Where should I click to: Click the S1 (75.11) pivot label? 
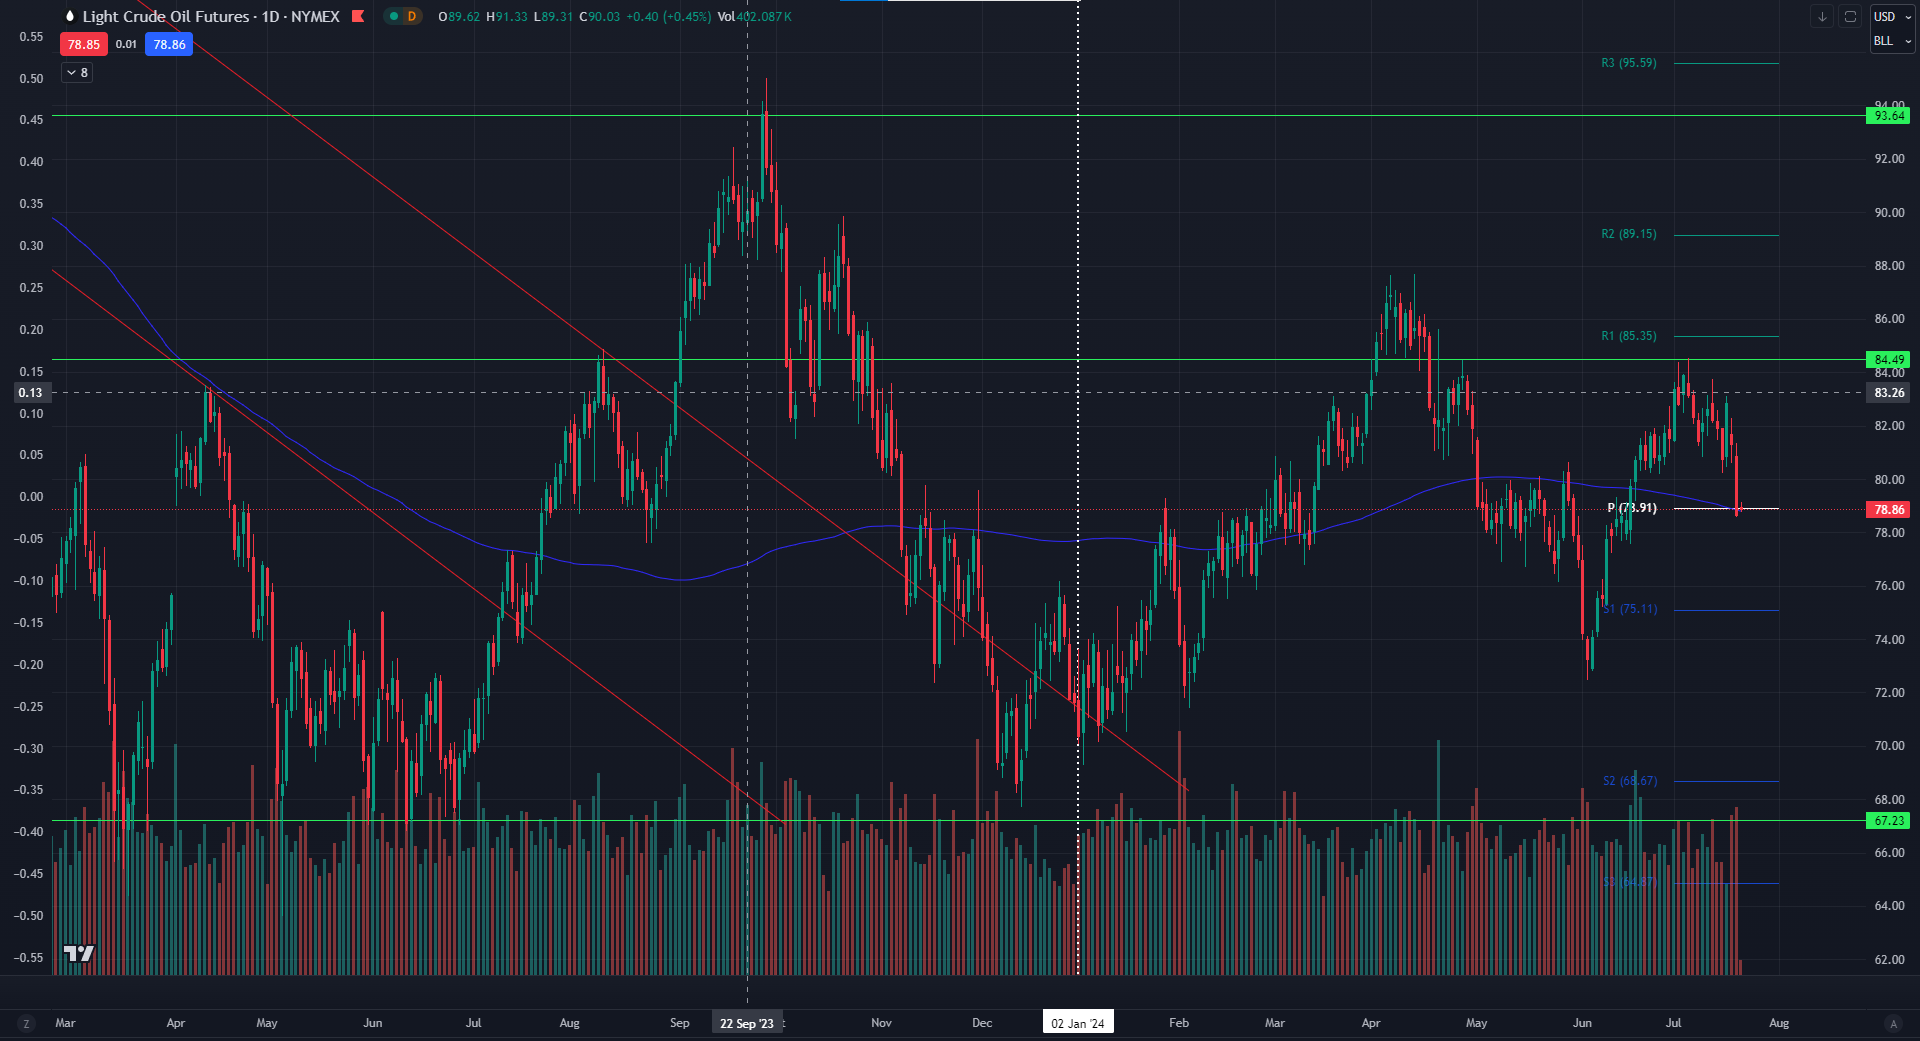point(1630,609)
